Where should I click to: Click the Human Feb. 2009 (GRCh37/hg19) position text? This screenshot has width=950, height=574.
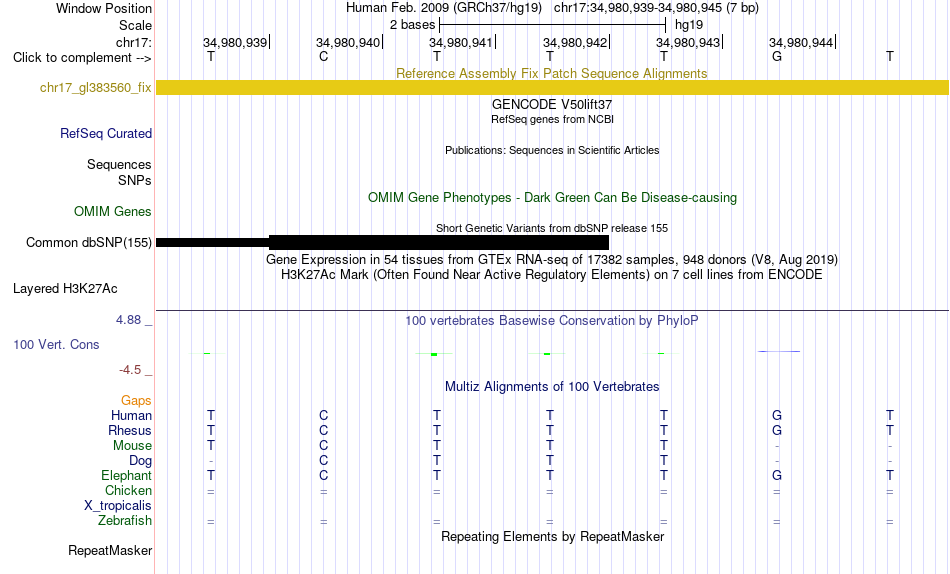443,8
